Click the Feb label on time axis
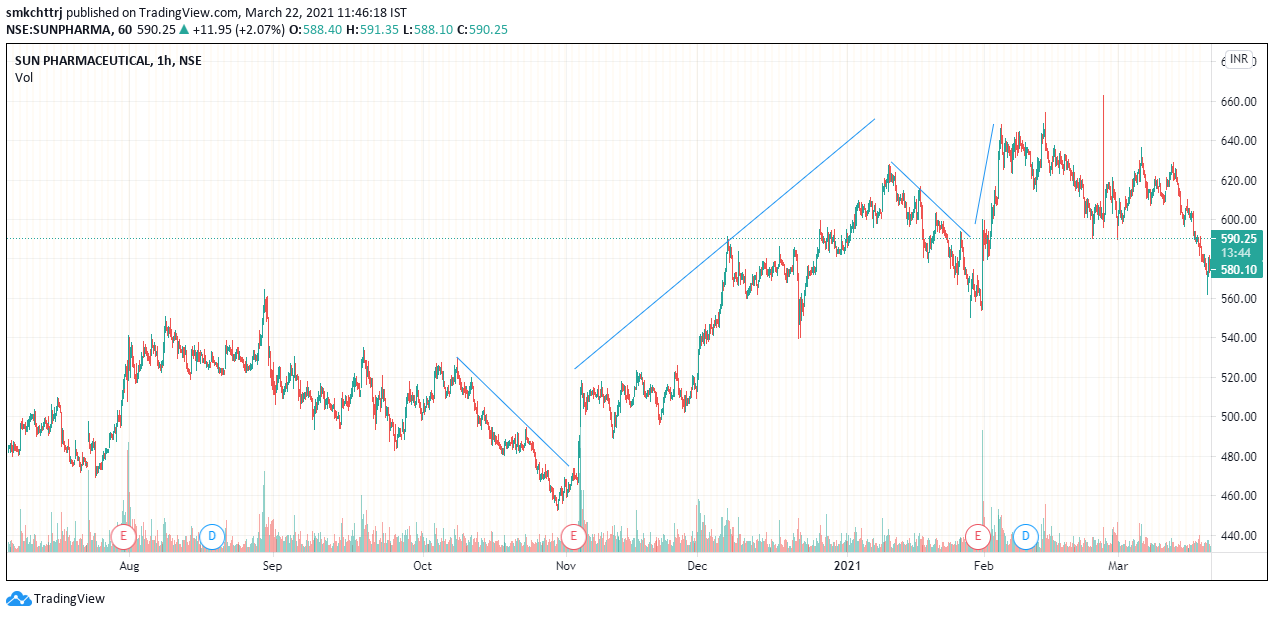Image resolution: width=1274 pixels, height=617 pixels. coord(984,567)
